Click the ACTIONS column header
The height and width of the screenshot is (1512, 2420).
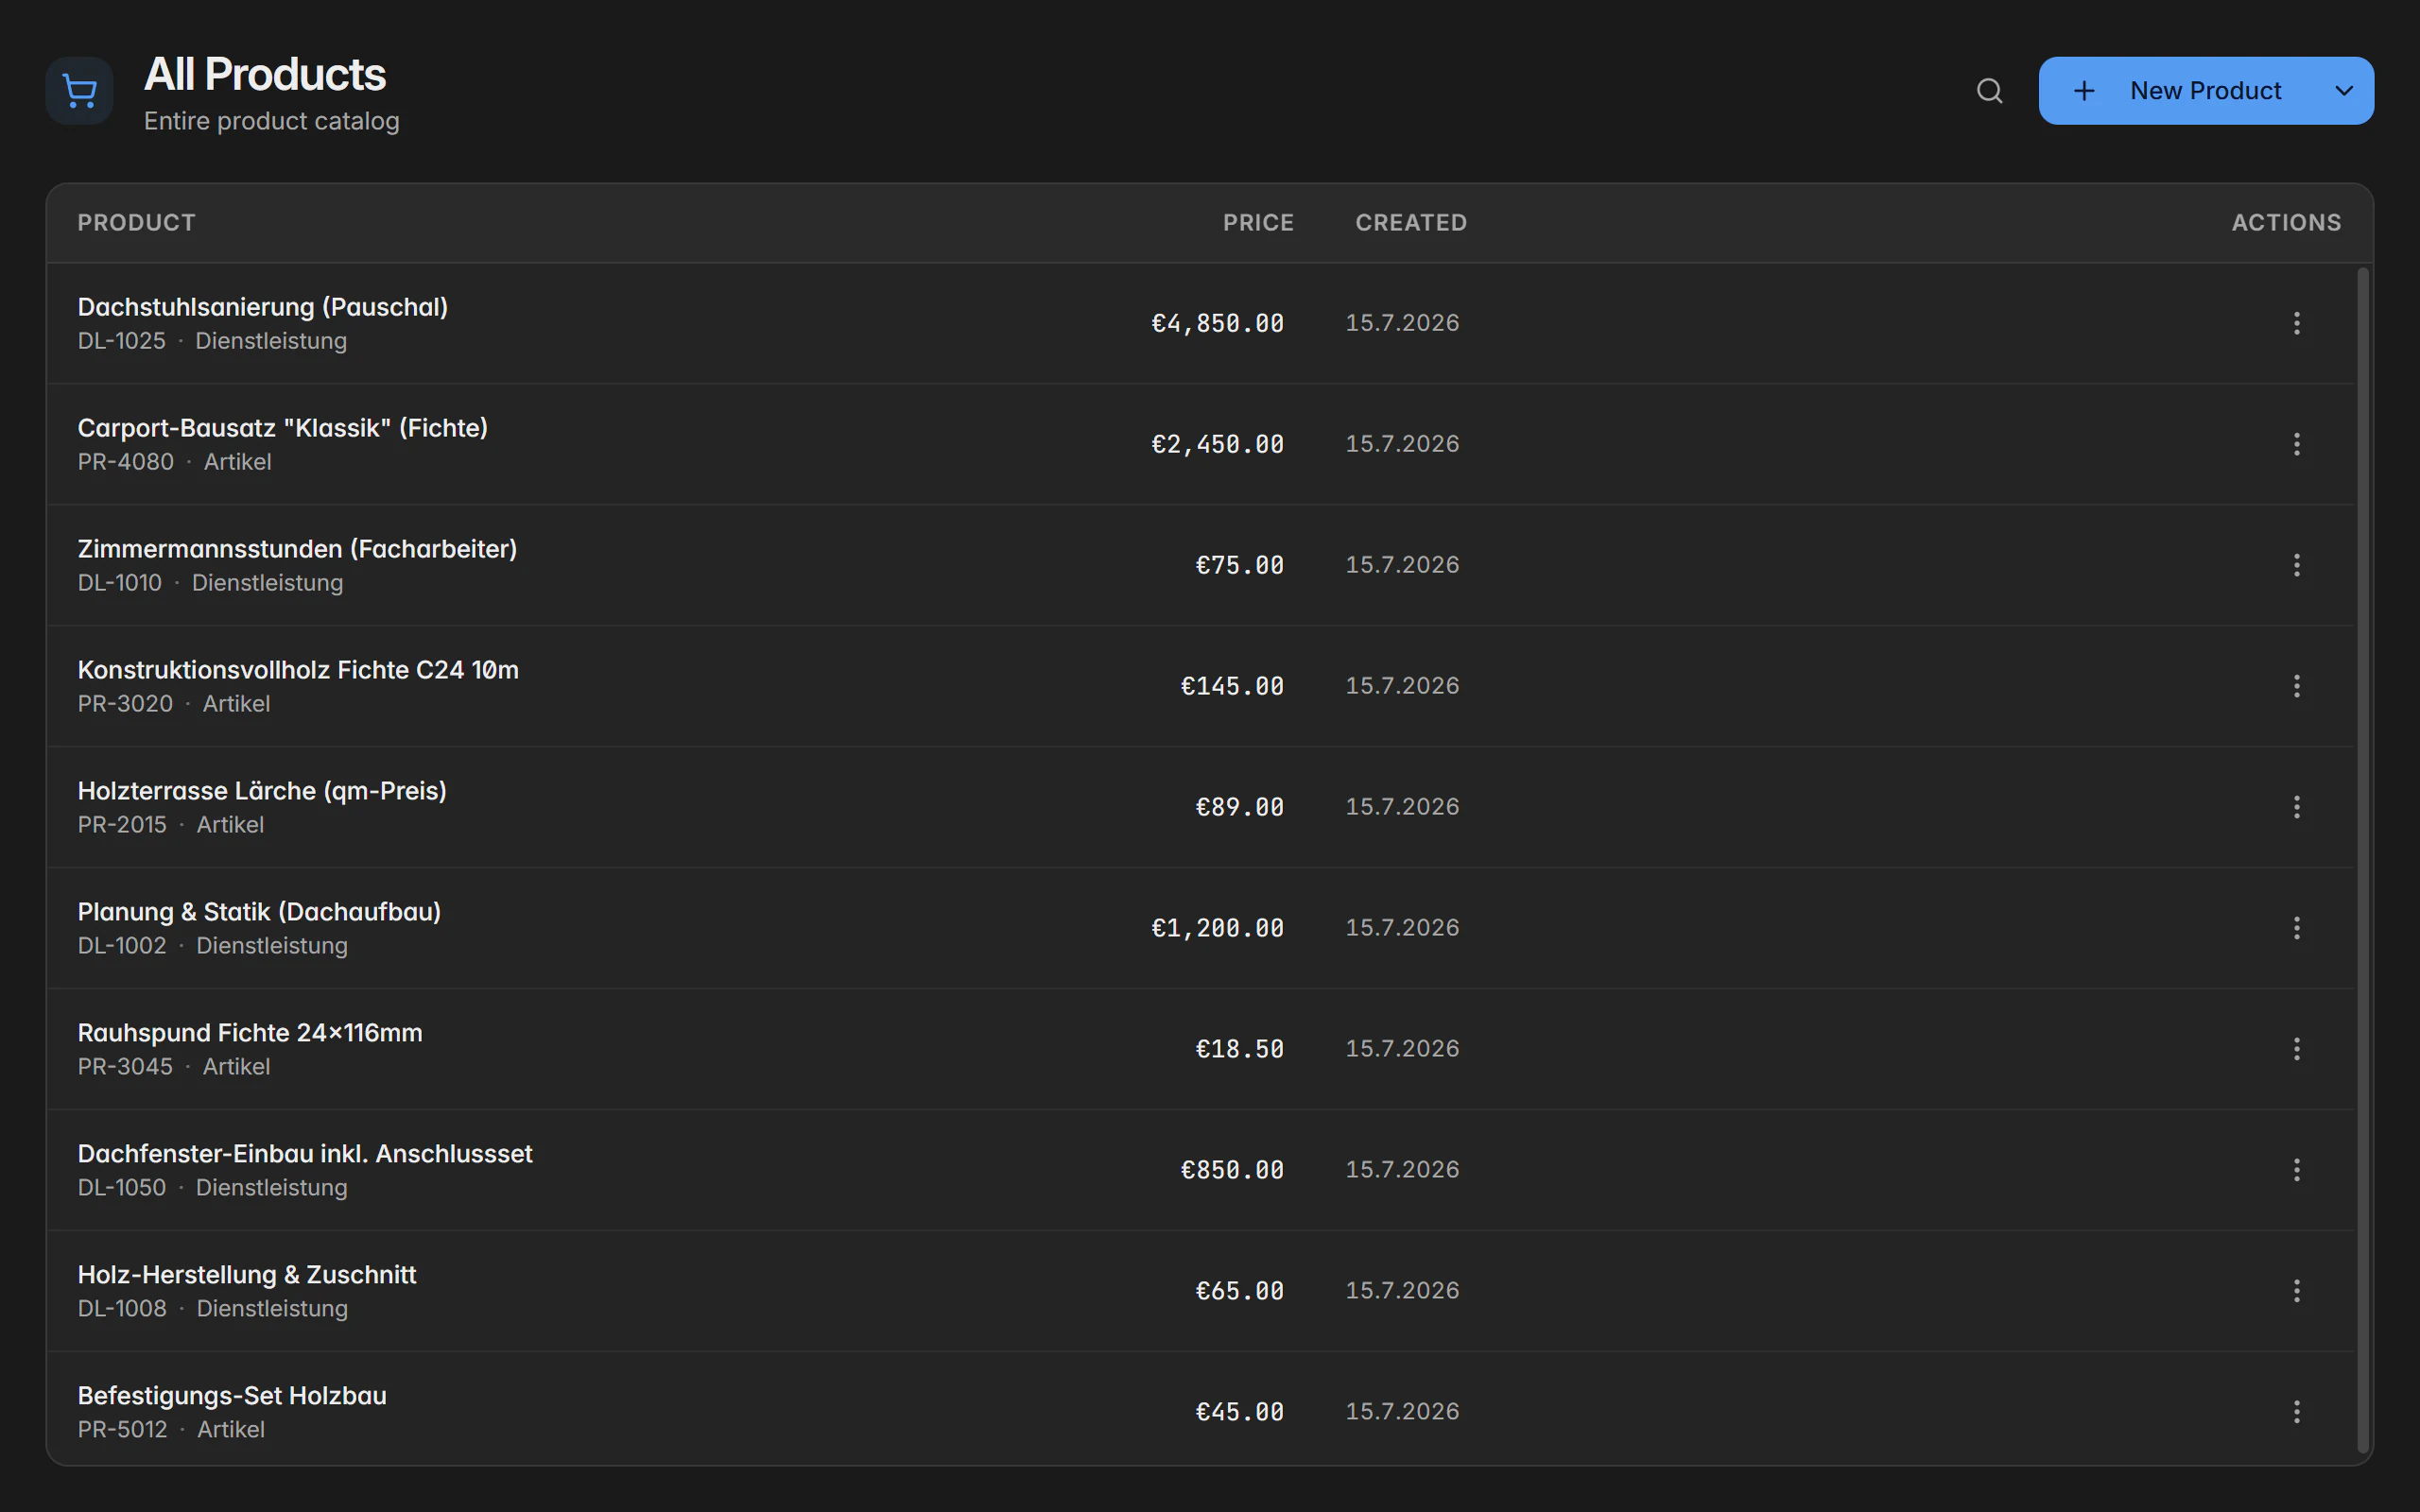pos(2286,223)
